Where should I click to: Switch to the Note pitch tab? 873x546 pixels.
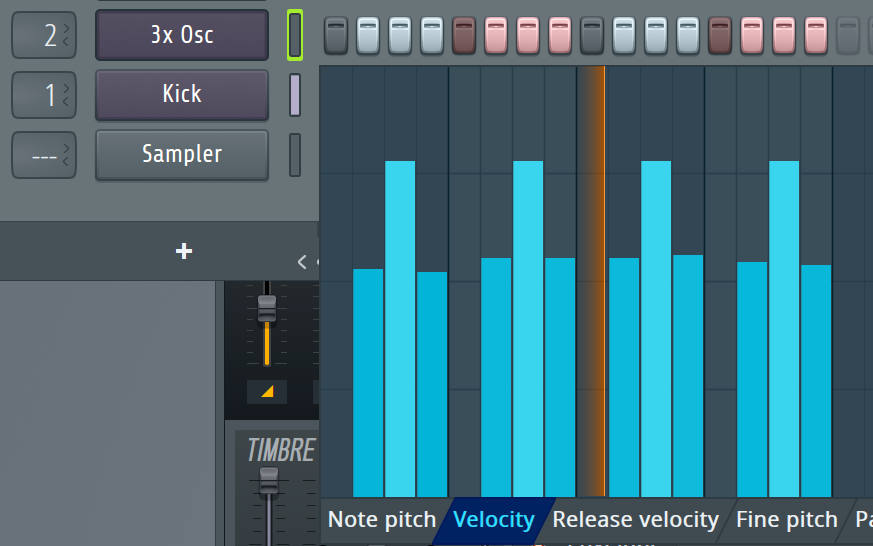click(382, 520)
